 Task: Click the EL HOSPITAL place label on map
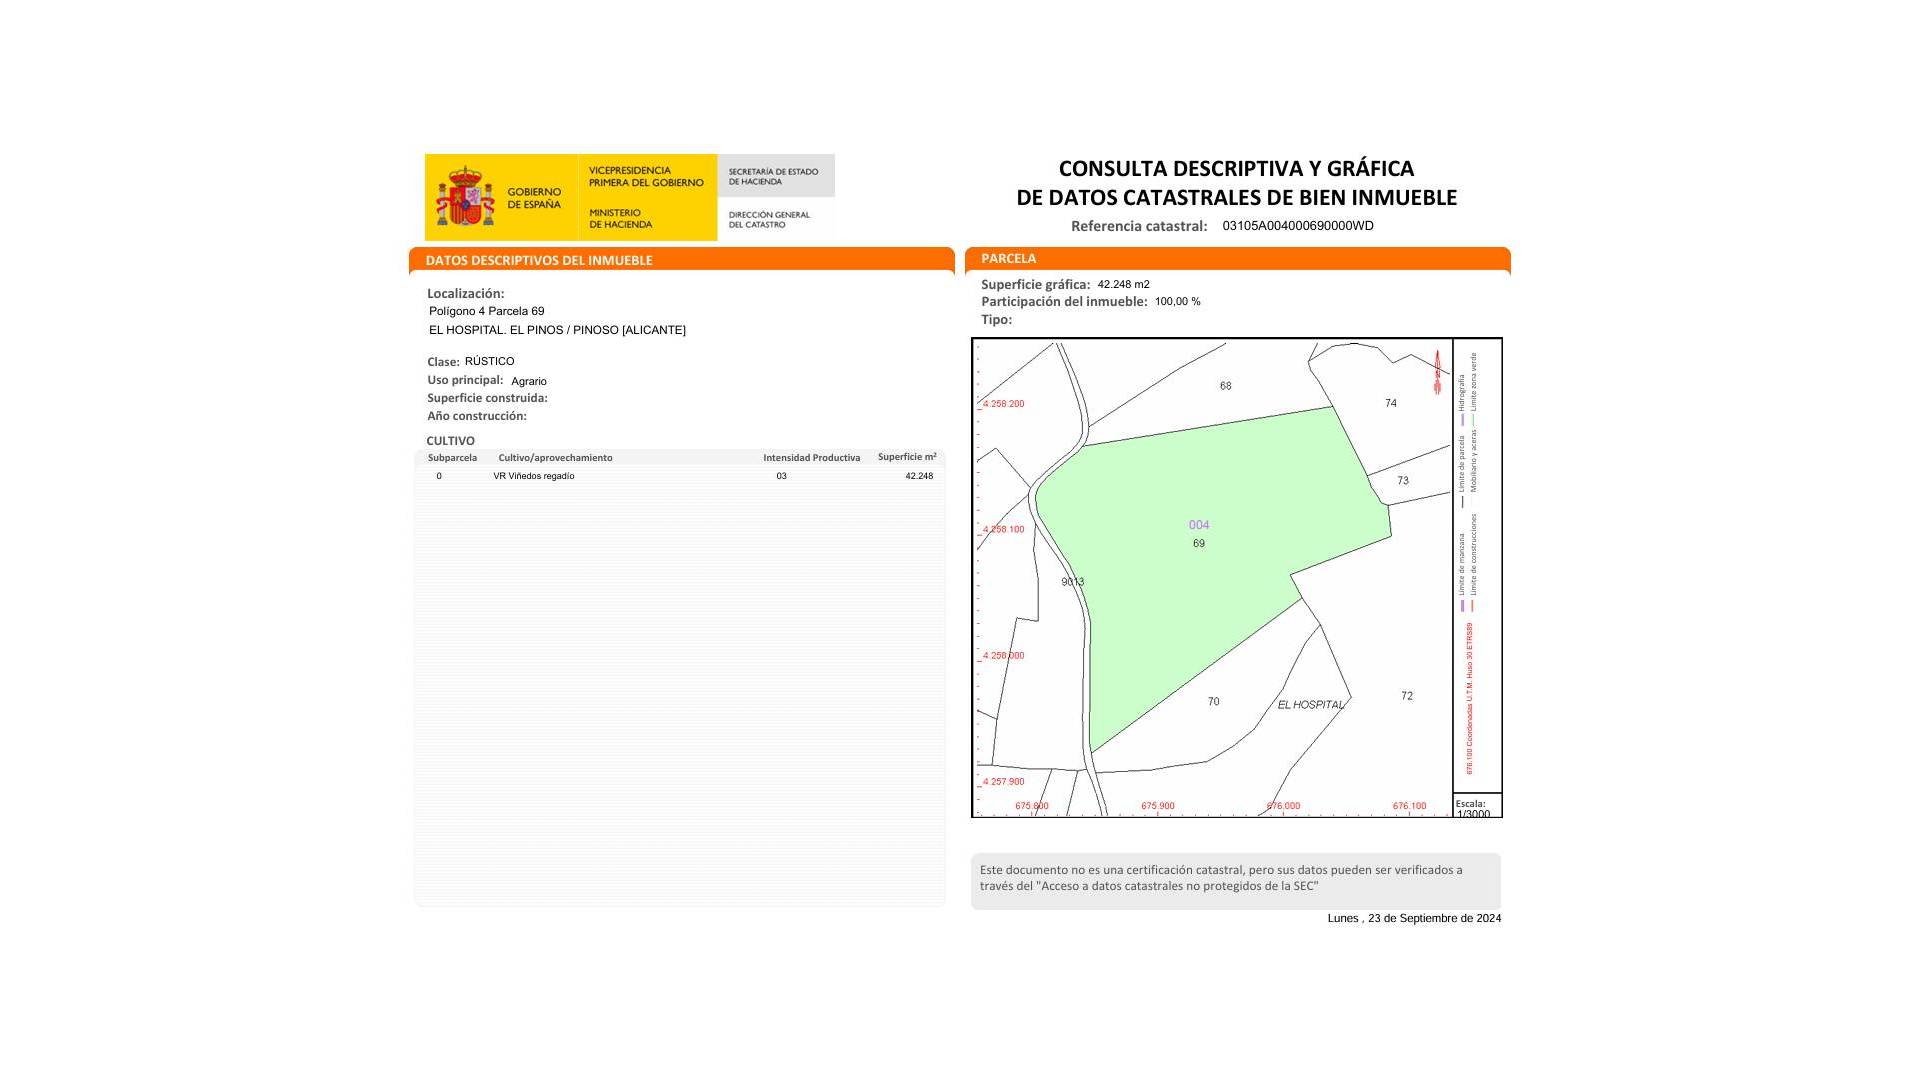(x=1310, y=705)
